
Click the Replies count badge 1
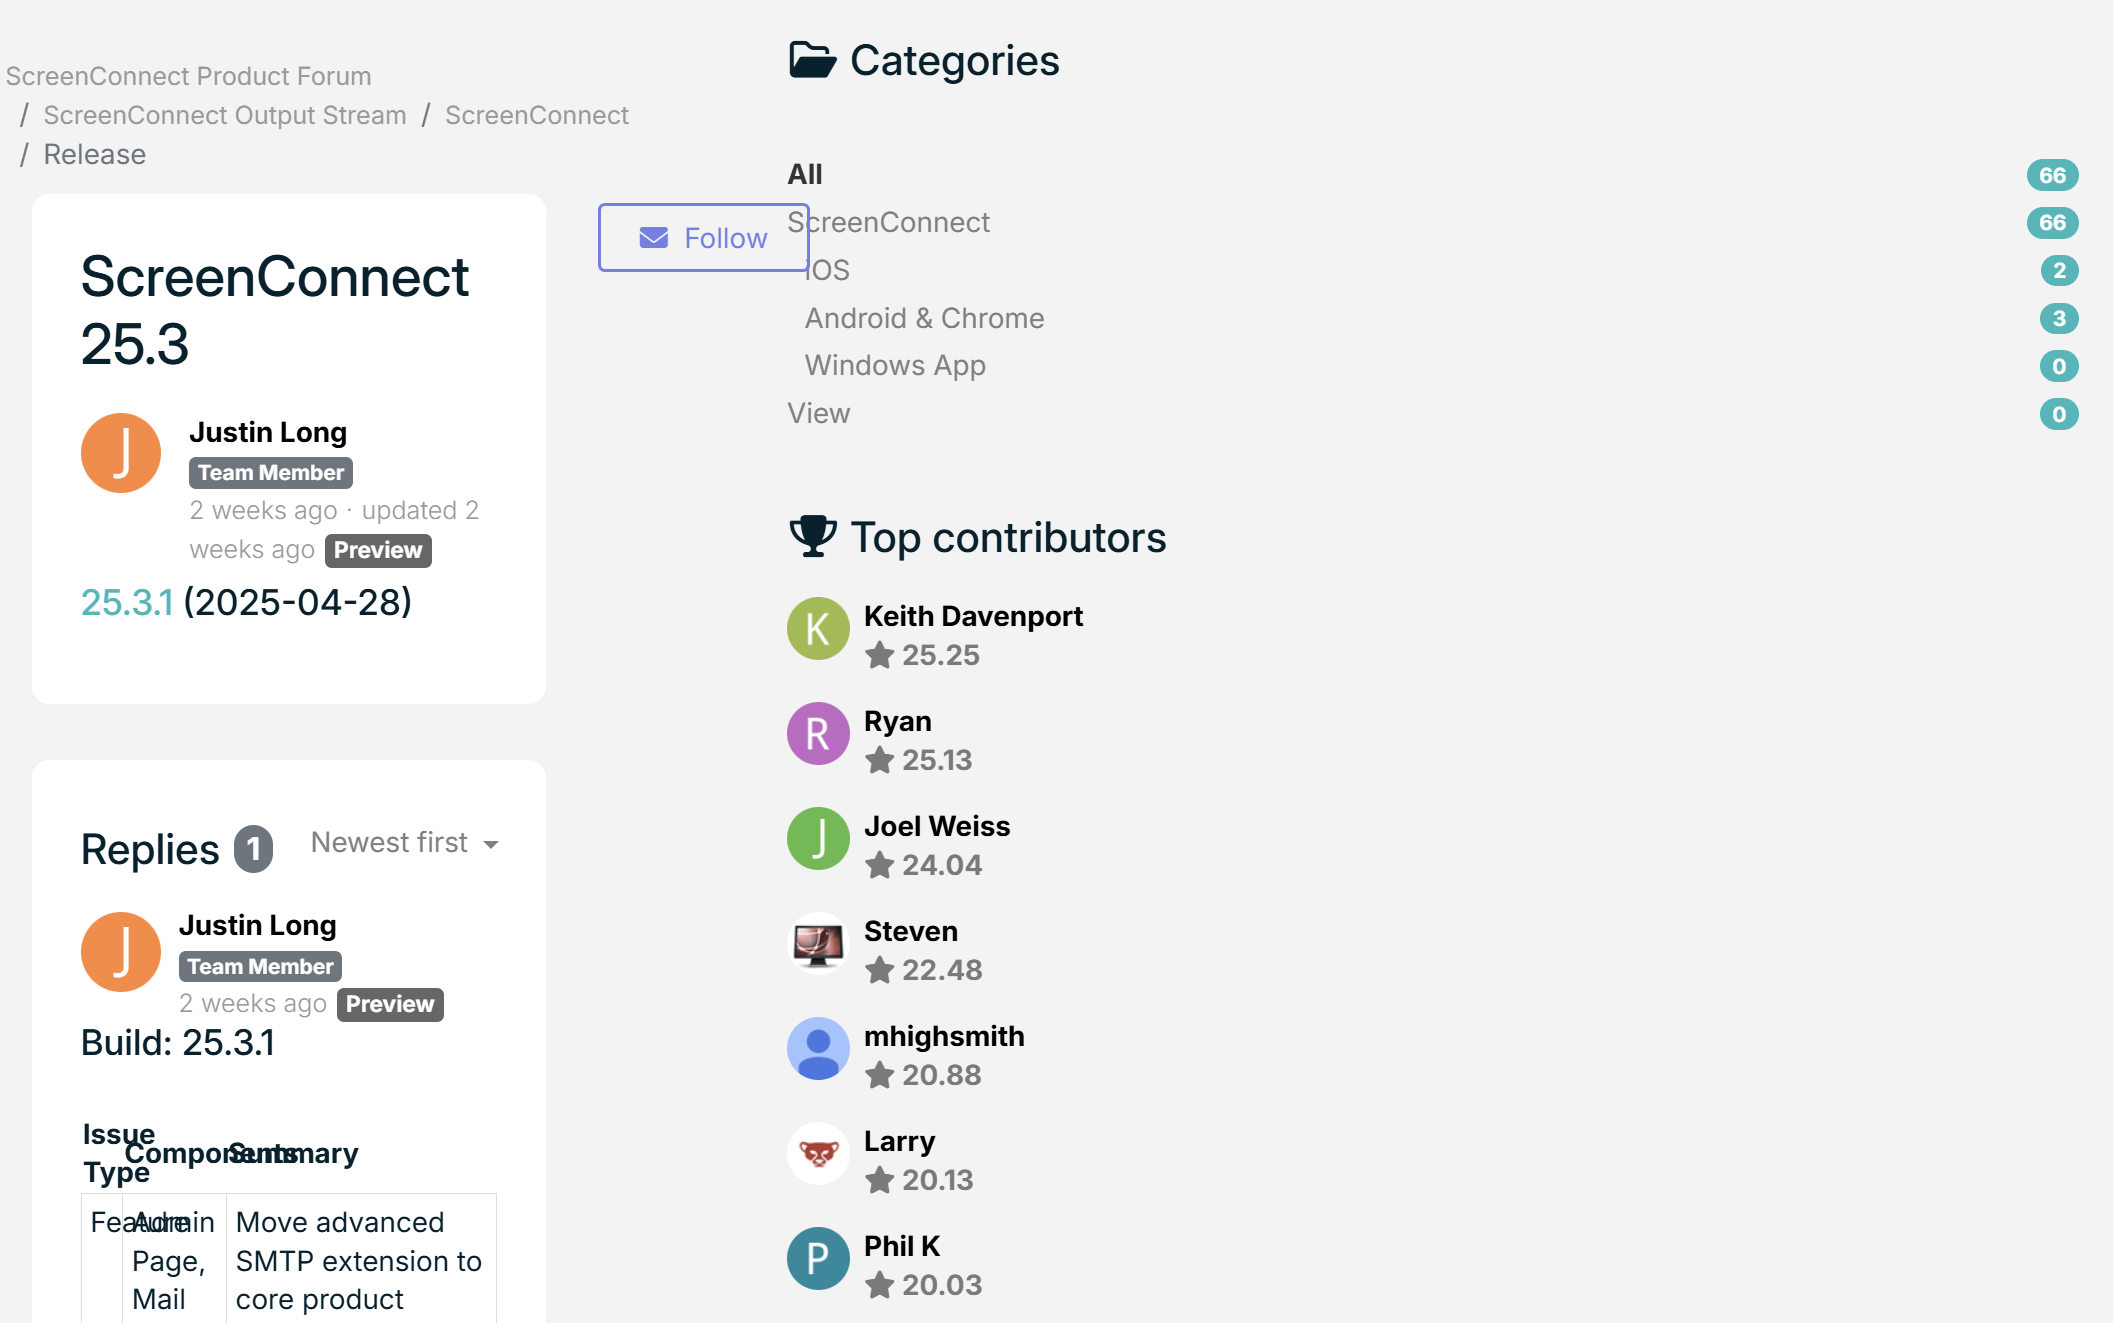pos(254,850)
